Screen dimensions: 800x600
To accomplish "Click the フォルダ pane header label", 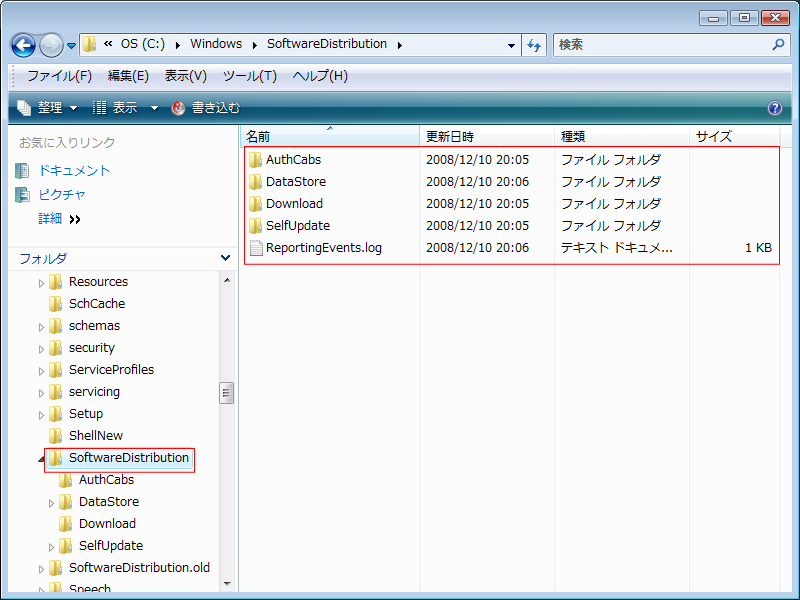I will [x=43, y=259].
